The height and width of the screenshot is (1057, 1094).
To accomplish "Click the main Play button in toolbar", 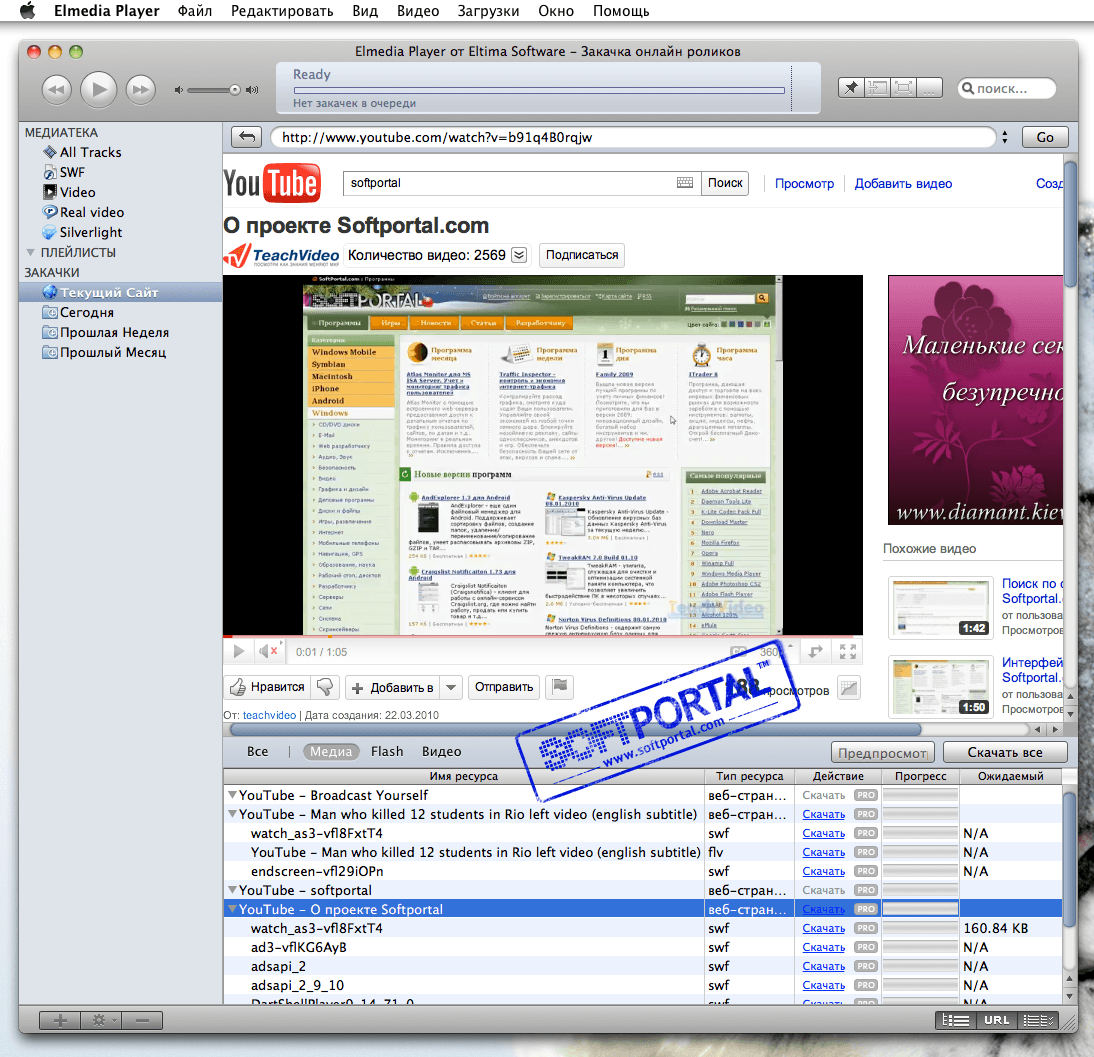I will tap(98, 89).
